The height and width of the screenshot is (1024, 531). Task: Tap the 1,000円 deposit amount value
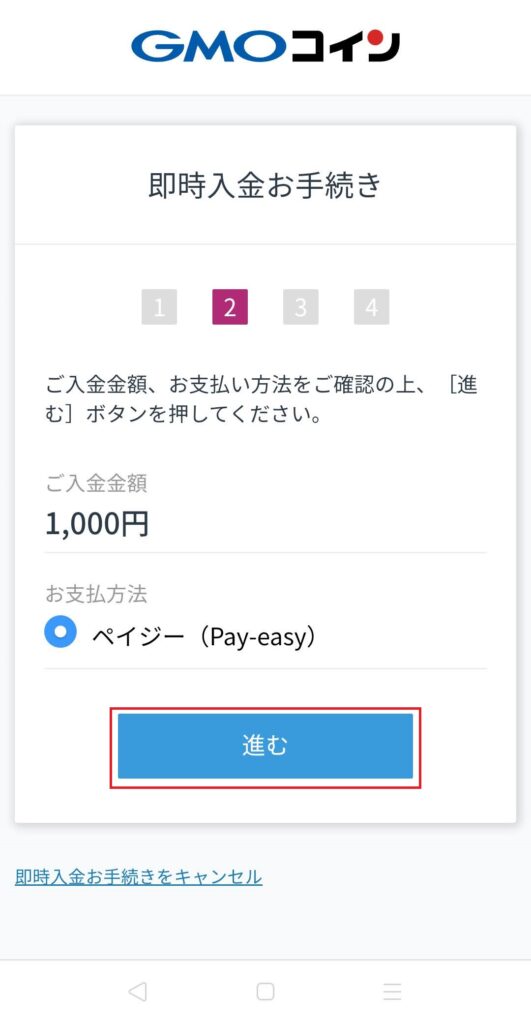click(x=97, y=523)
